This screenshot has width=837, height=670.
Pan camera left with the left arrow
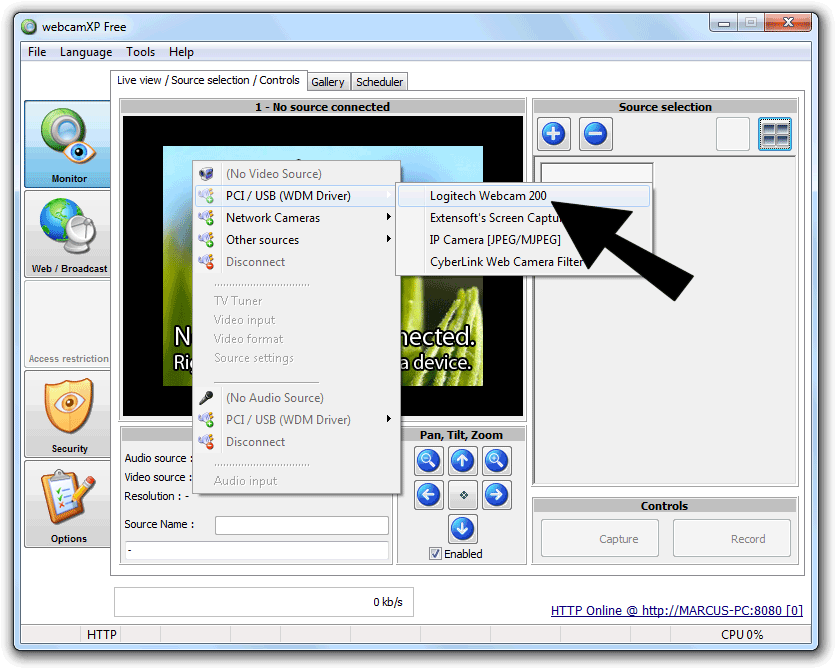[x=429, y=495]
